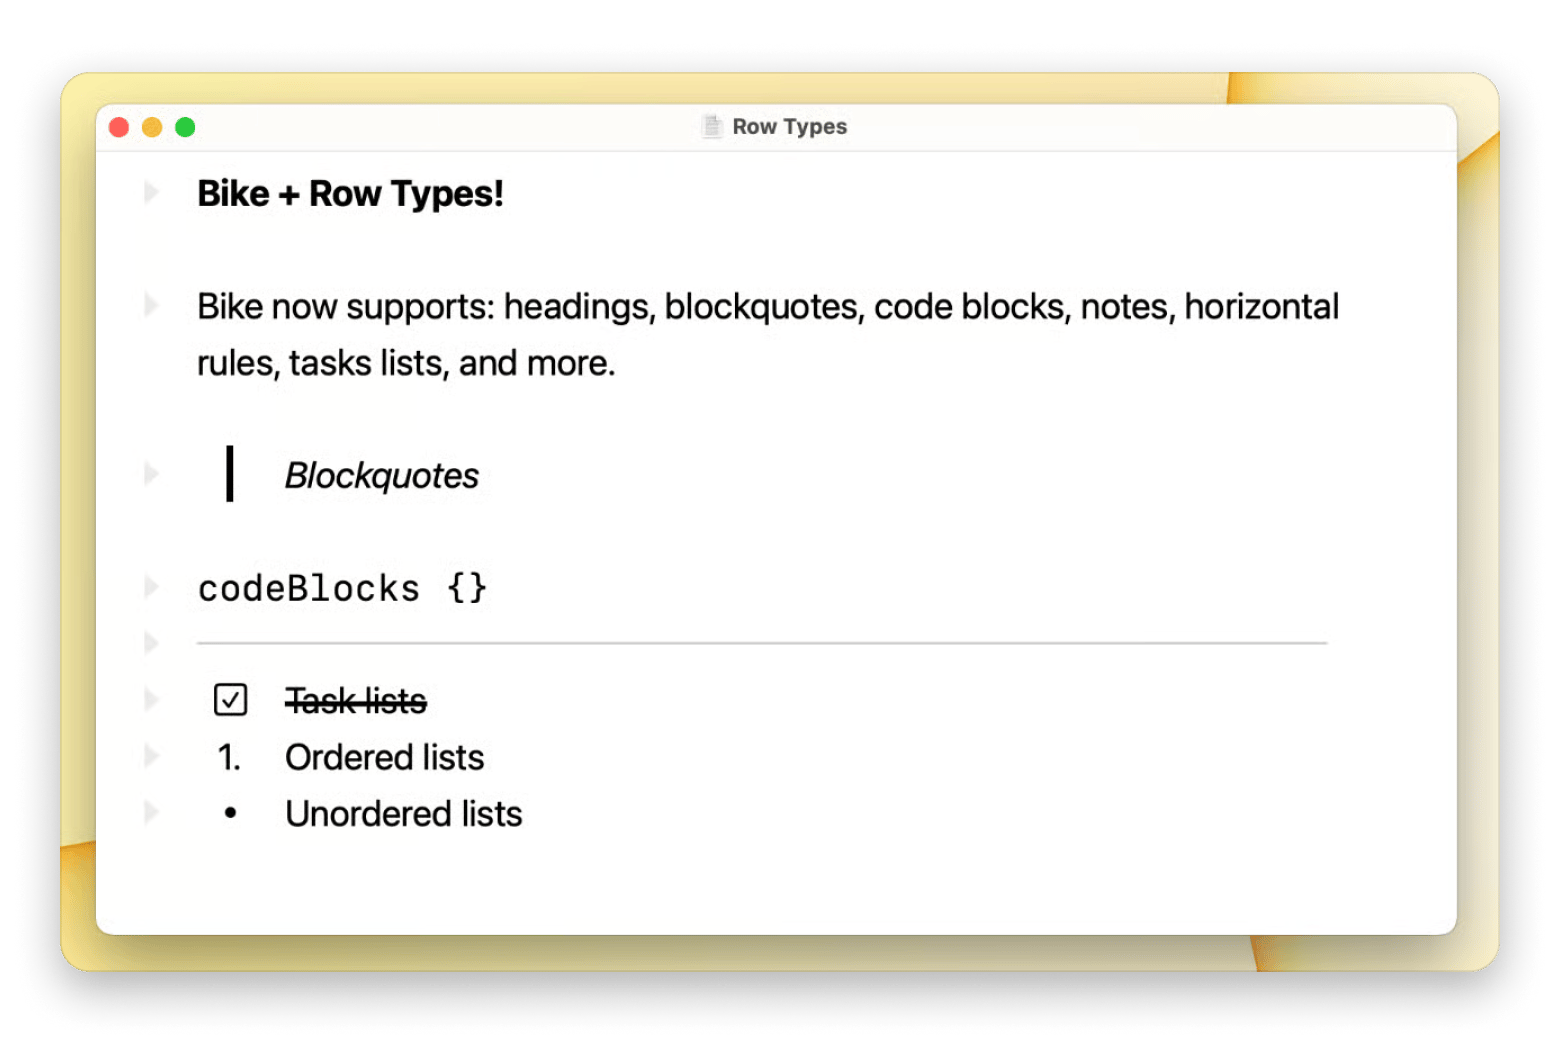Select the heading text "Bike + Row Types!"
1560x1052 pixels.
pyautogui.click(x=351, y=193)
